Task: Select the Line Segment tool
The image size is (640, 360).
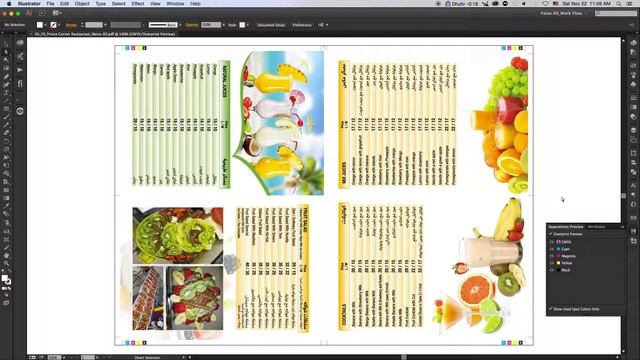Action: (x=6, y=101)
